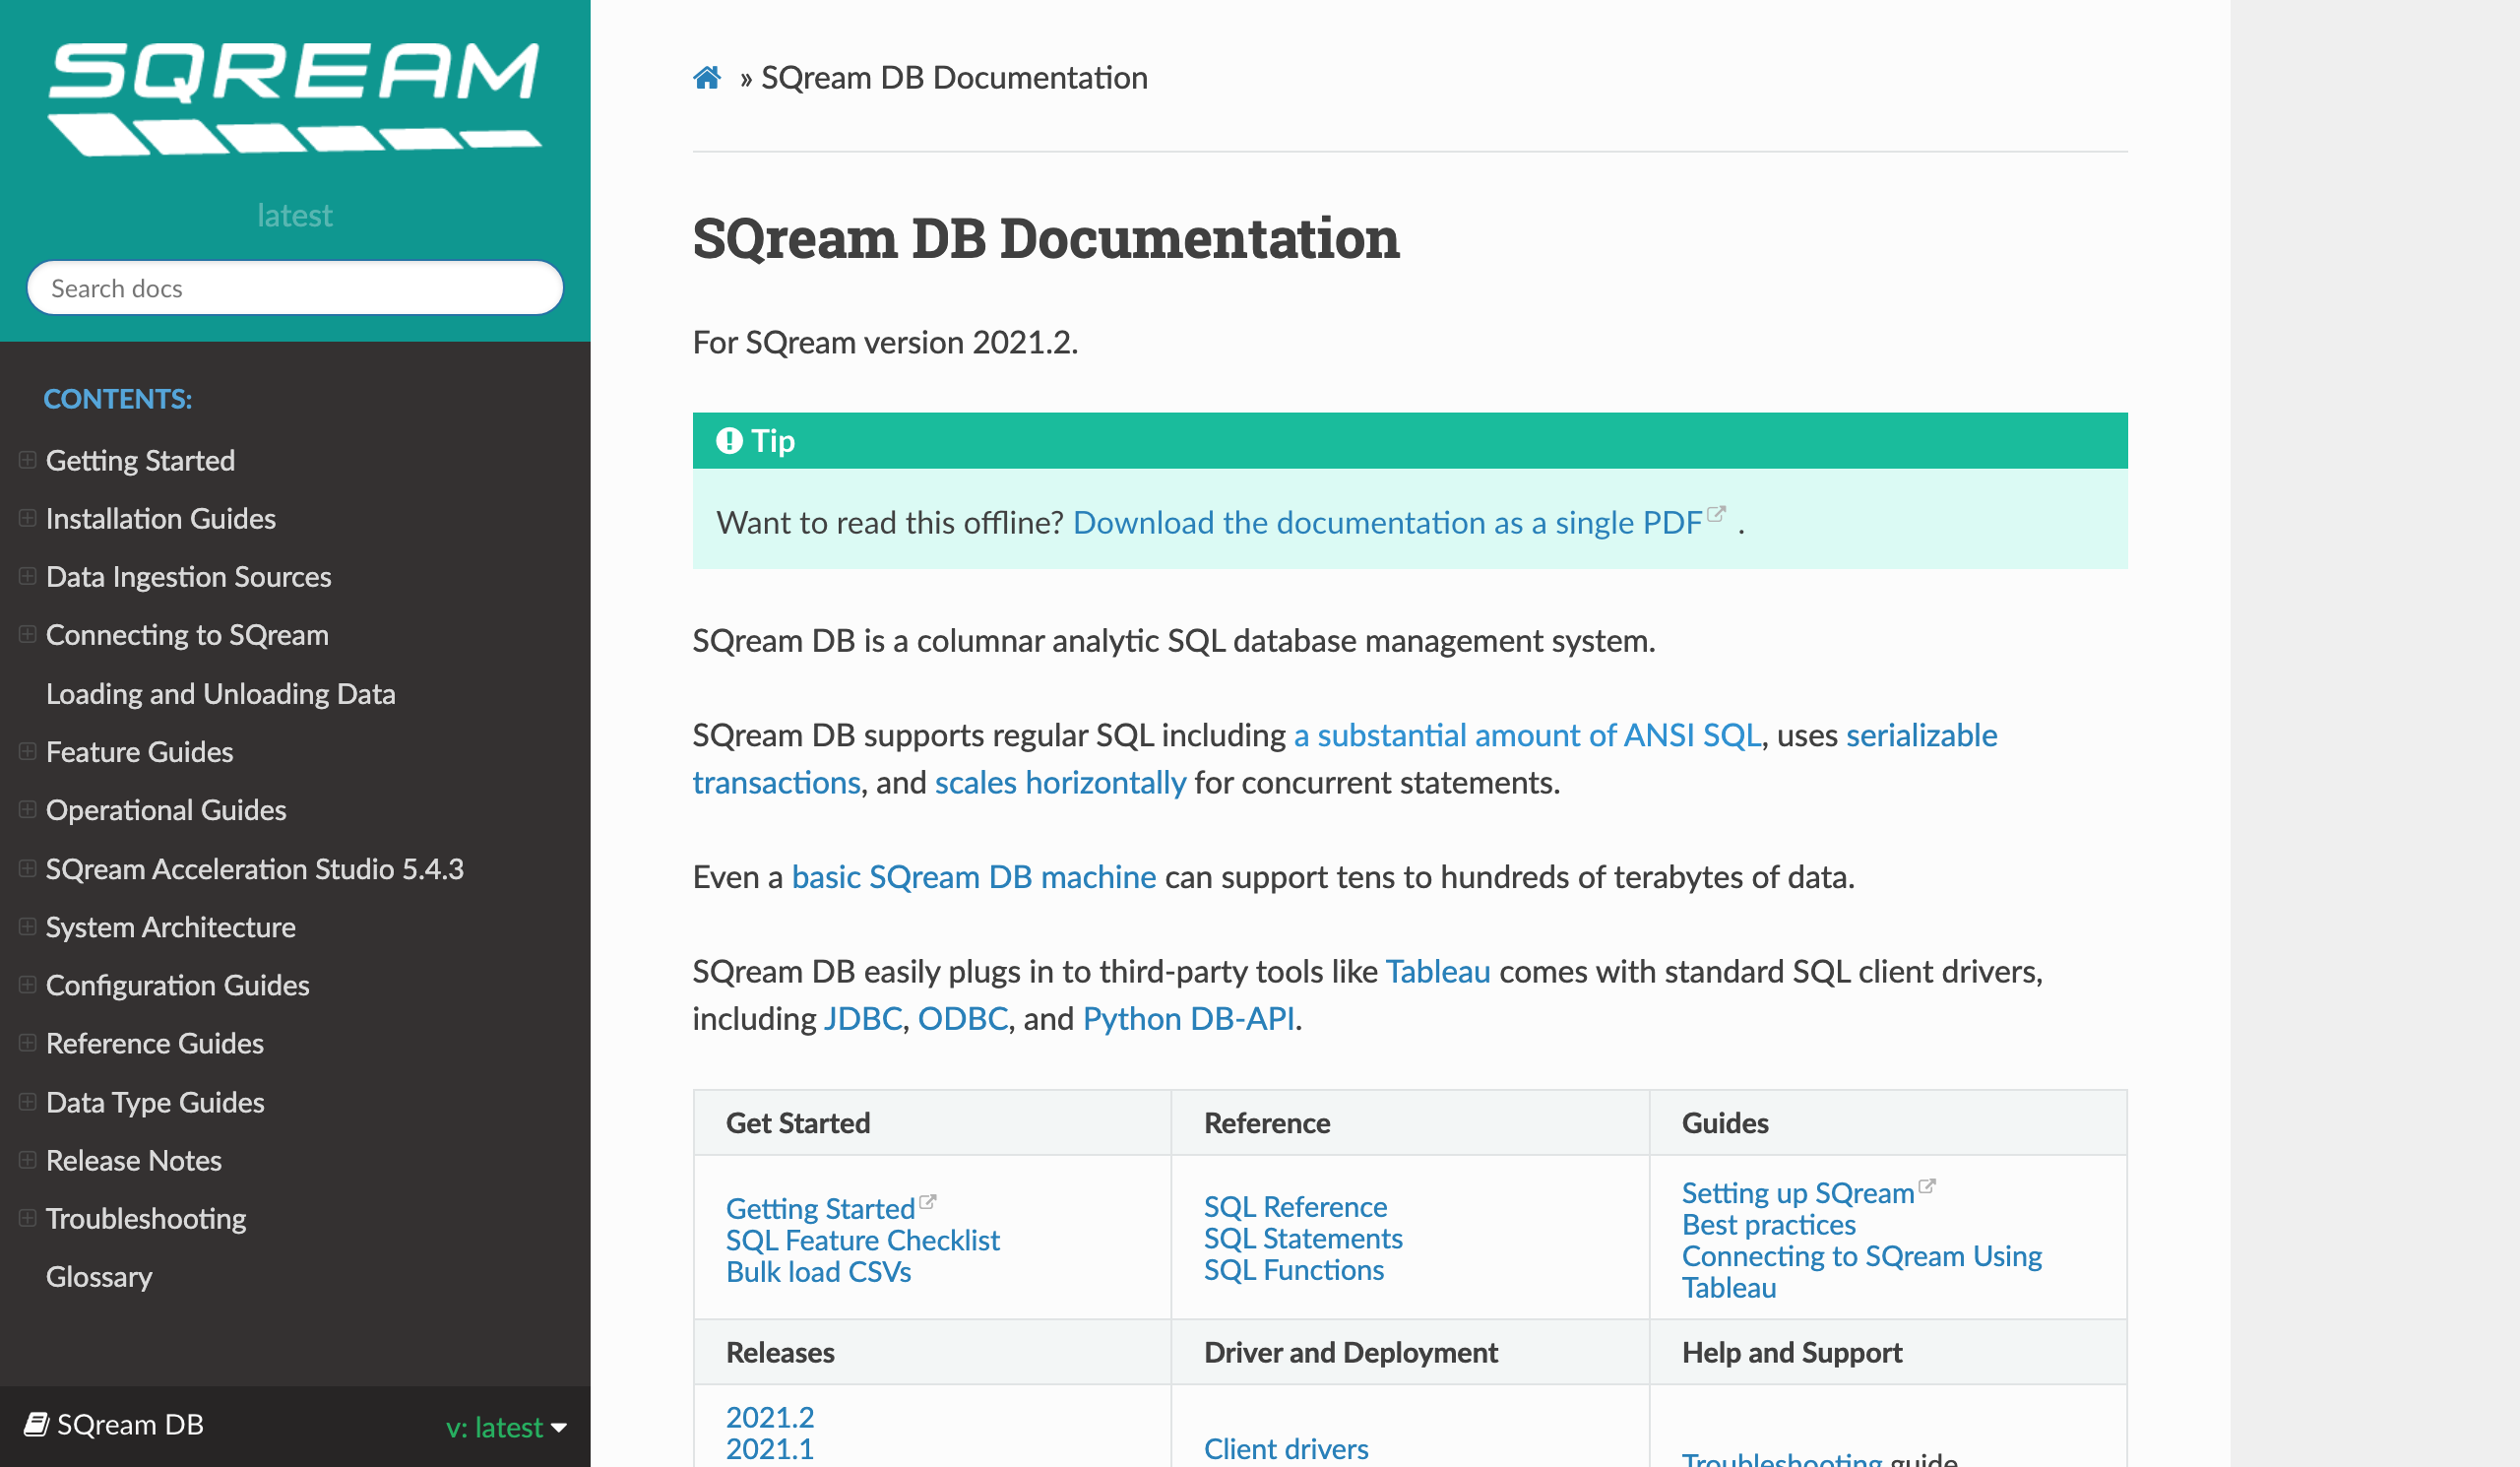Open Loading and Unloading Data page

(x=221, y=693)
